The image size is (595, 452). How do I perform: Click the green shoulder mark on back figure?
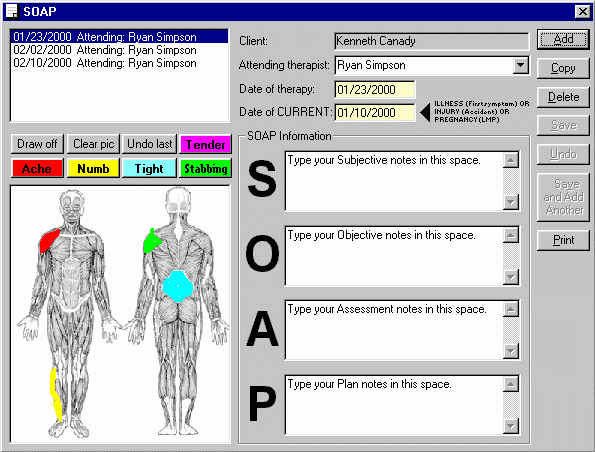coord(152,241)
